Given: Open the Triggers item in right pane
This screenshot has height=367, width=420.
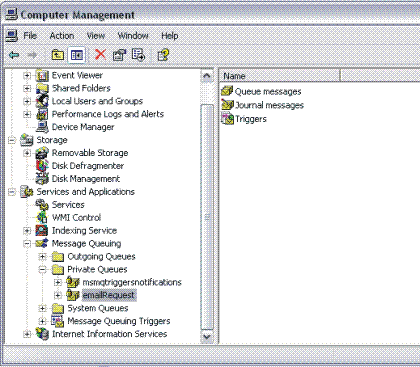Looking at the screenshot, I should [x=244, y=119].
